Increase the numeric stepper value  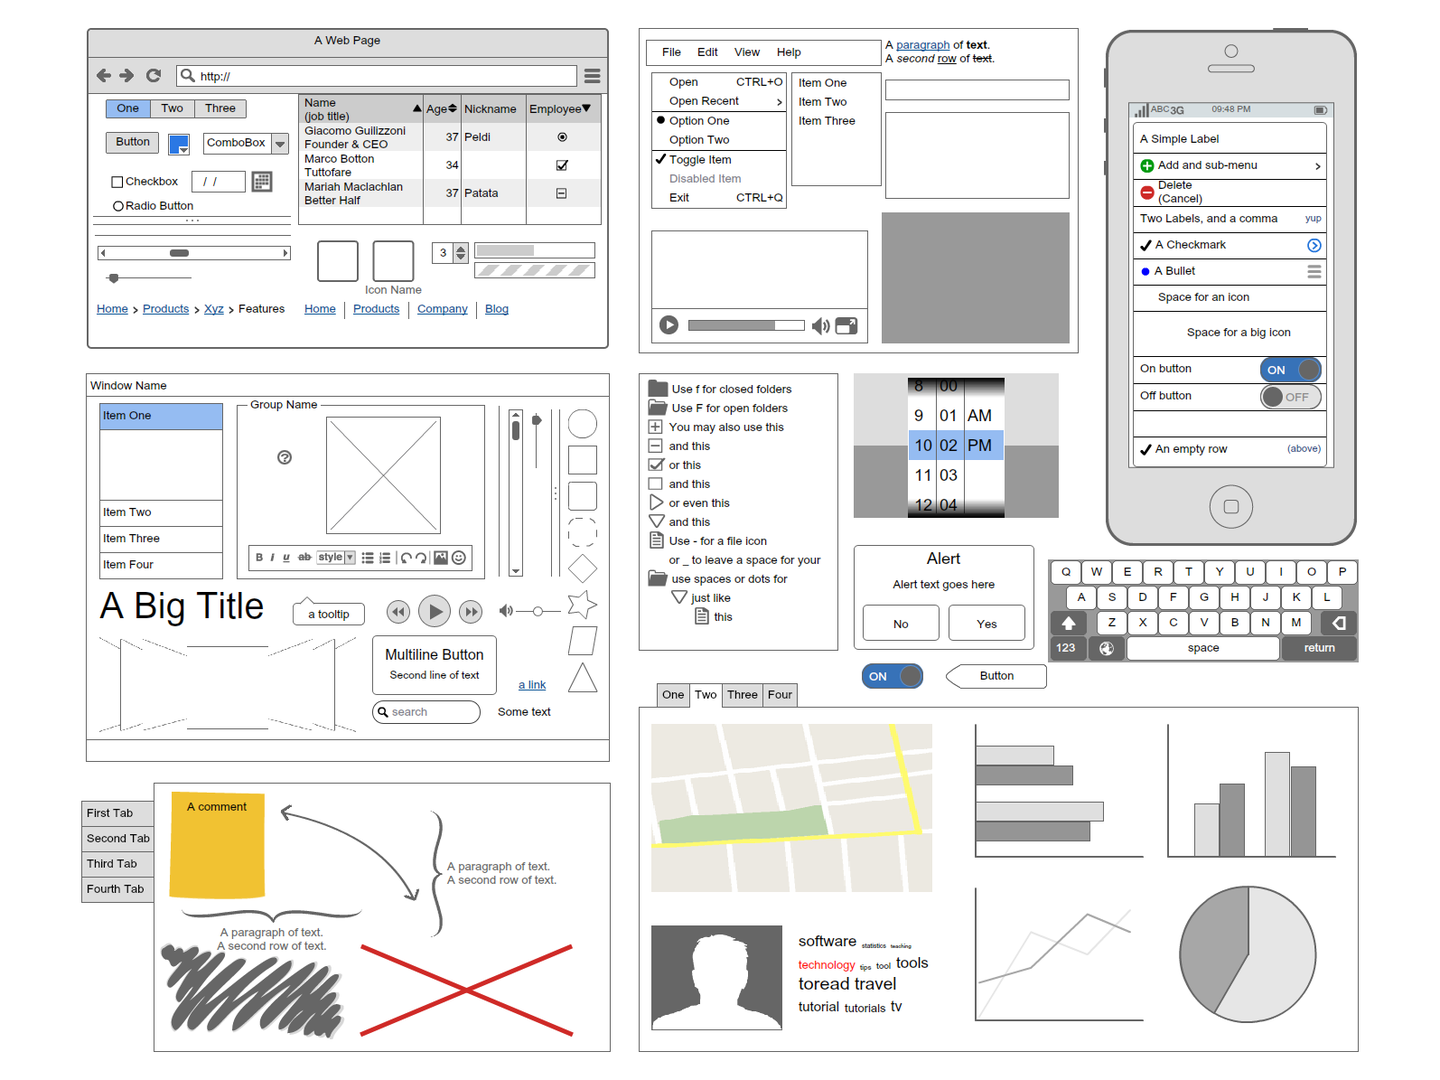(461, 248)
